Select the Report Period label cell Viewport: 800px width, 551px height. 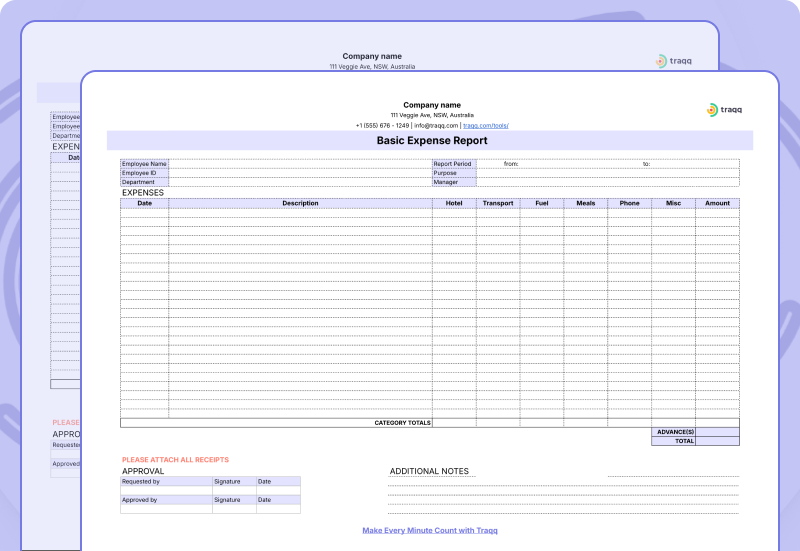(x=454, y=164)
